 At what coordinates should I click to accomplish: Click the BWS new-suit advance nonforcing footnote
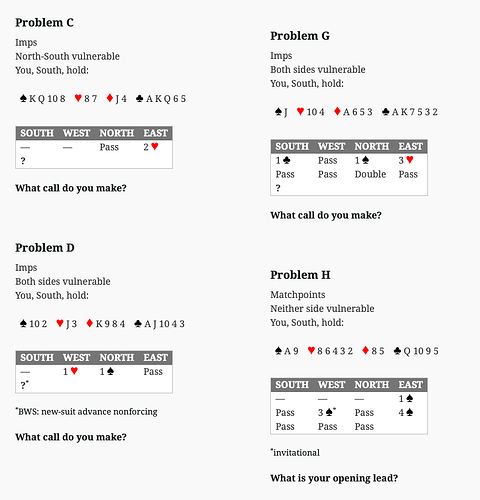86,412
